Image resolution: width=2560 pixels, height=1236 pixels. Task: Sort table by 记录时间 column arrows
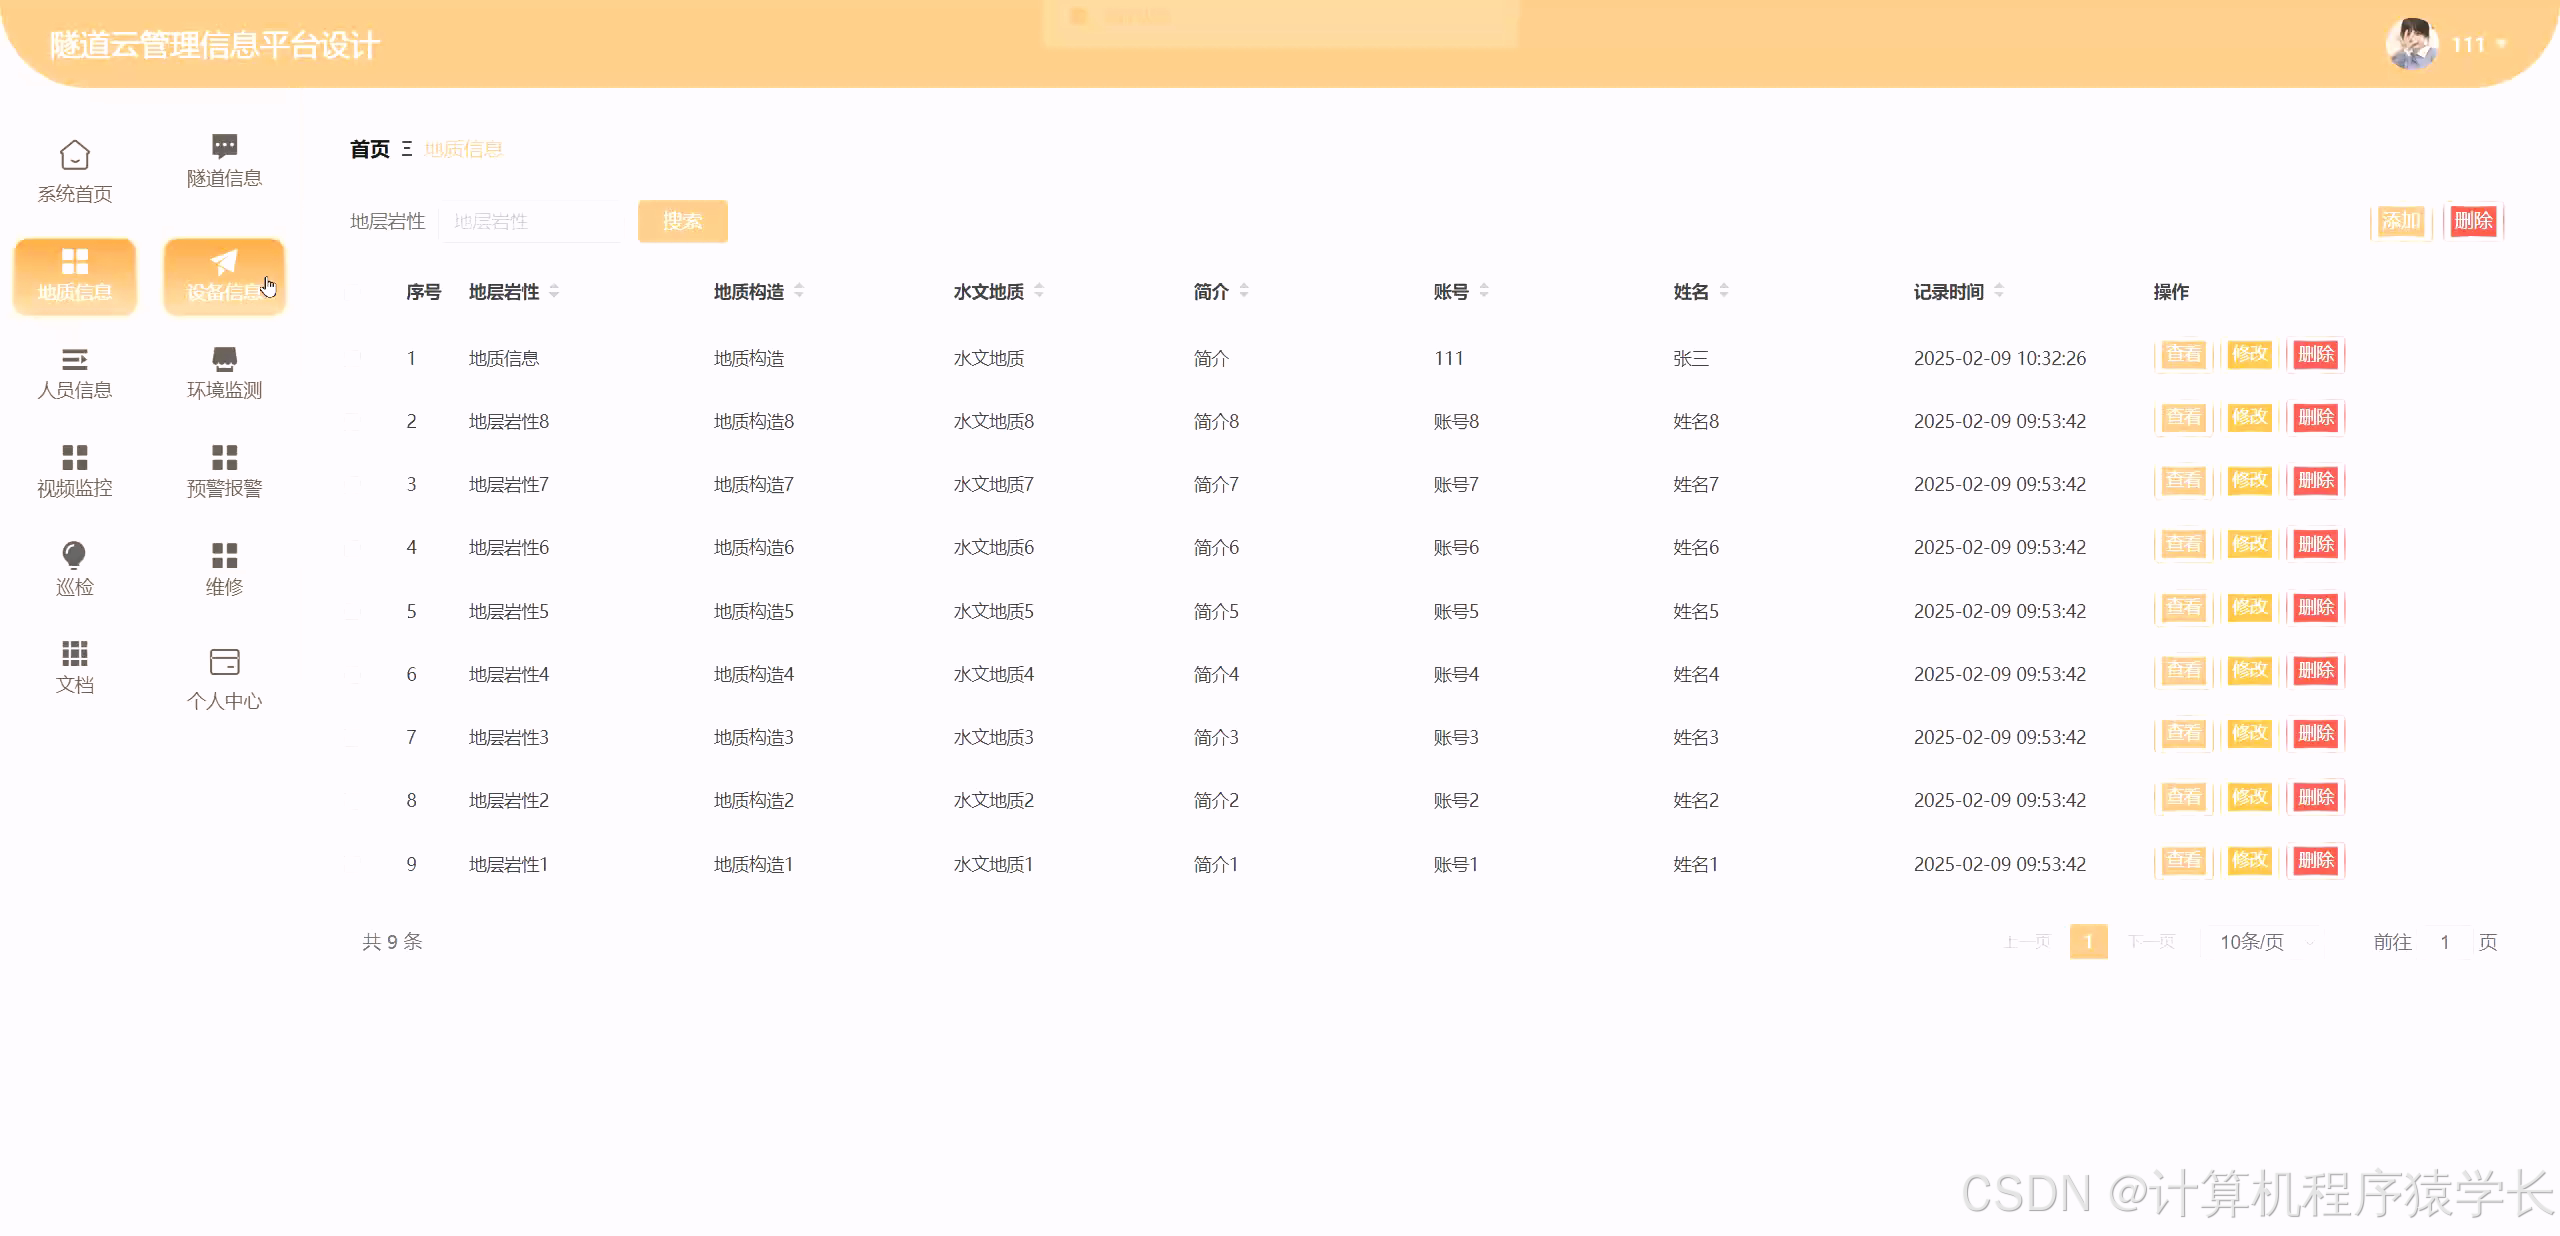tap(1999, 291)
